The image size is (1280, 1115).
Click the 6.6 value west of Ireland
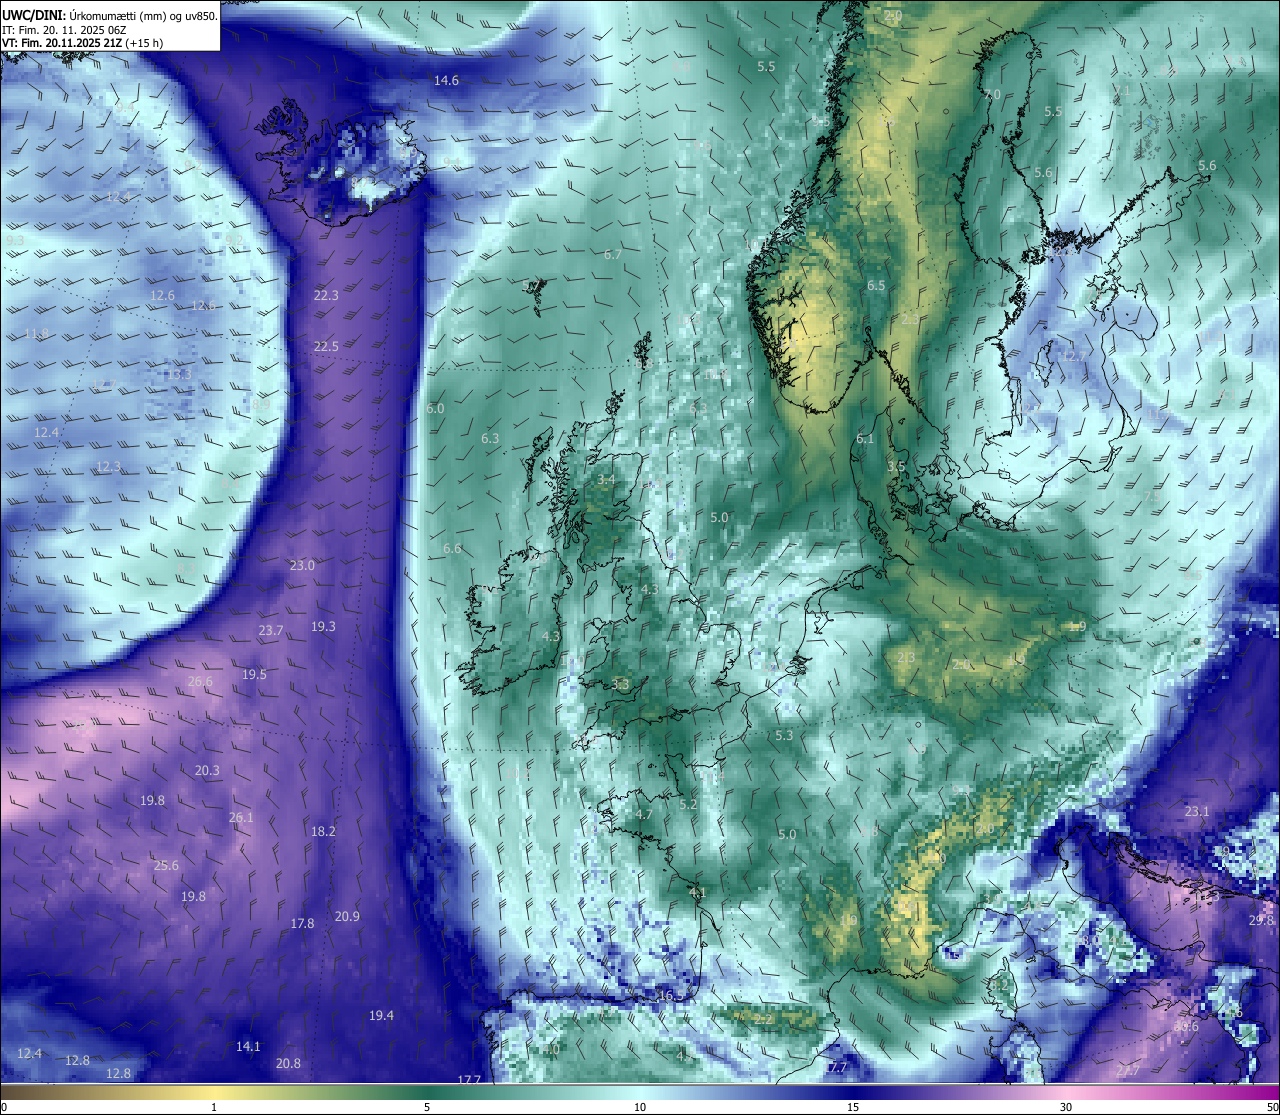click(452, 548)
